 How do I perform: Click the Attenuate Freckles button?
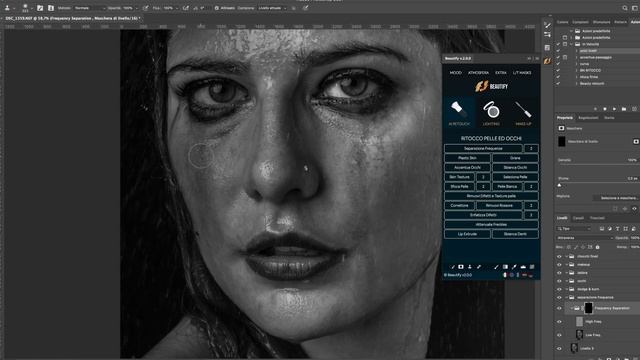491,224
